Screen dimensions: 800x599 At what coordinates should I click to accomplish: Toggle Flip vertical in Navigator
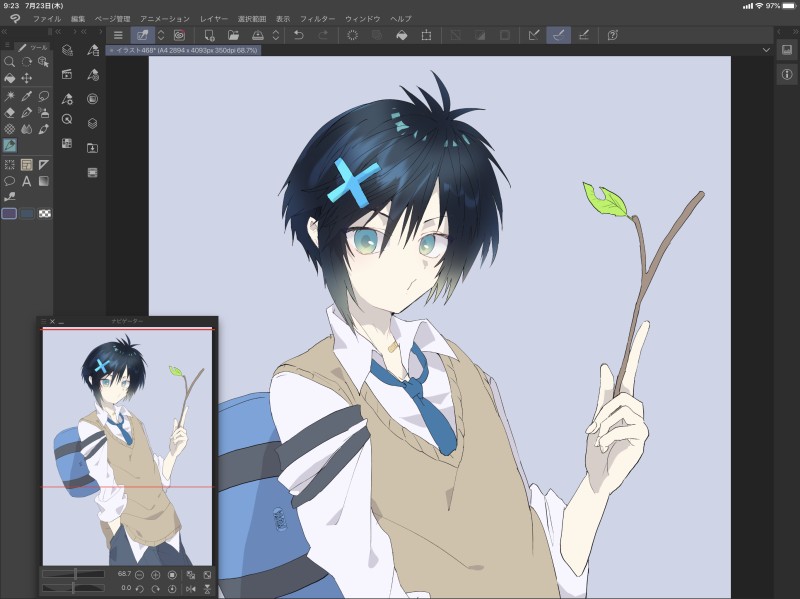pos(207,589)
